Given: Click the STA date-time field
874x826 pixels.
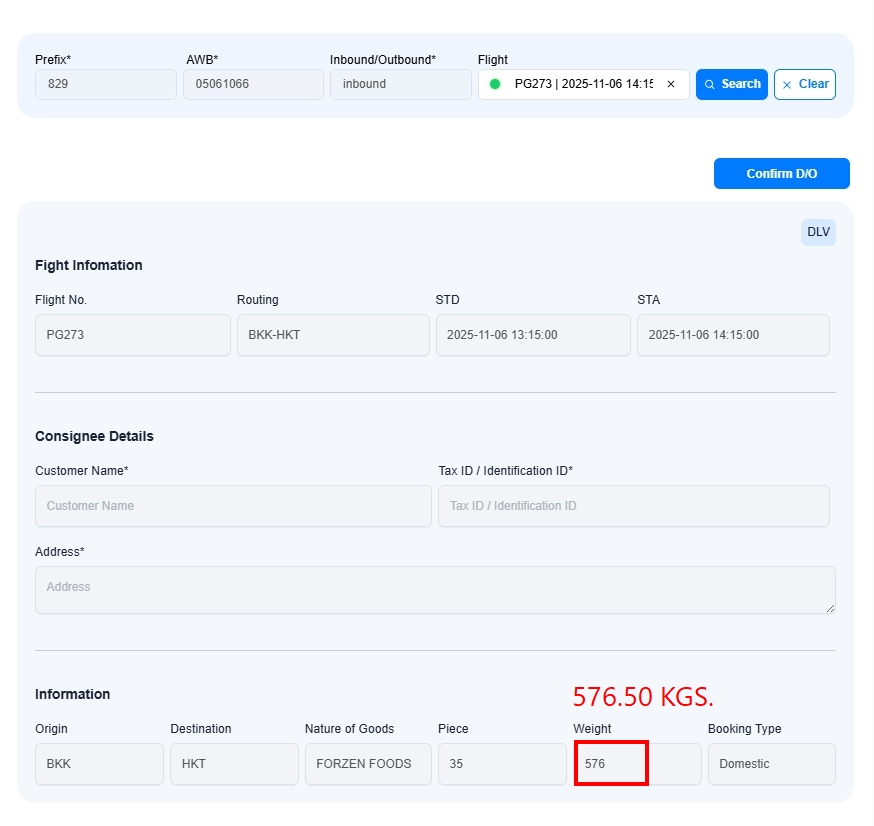Looking at the screenshot, I should coord(733,335).
